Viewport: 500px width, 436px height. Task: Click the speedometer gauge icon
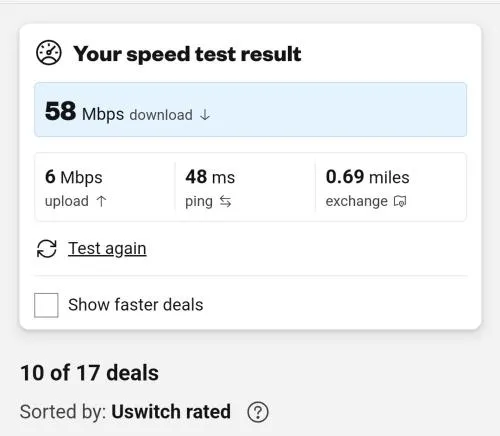click(49, 53)
